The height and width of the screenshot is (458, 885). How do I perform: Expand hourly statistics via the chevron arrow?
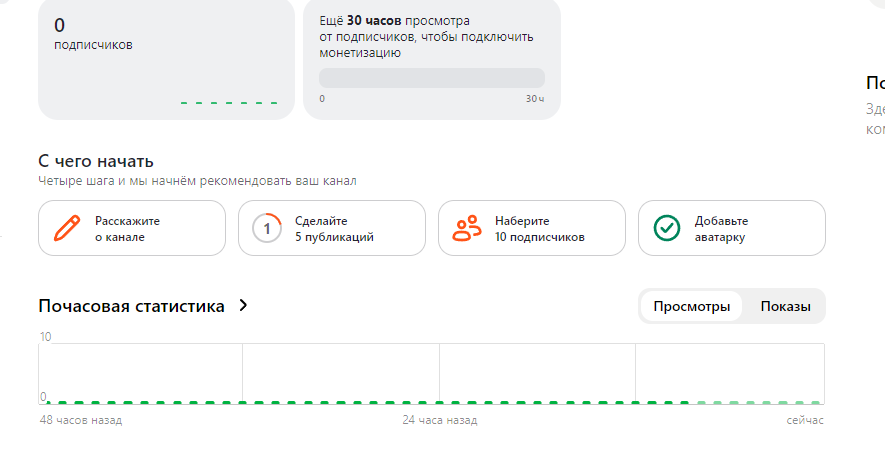point(243,306)
